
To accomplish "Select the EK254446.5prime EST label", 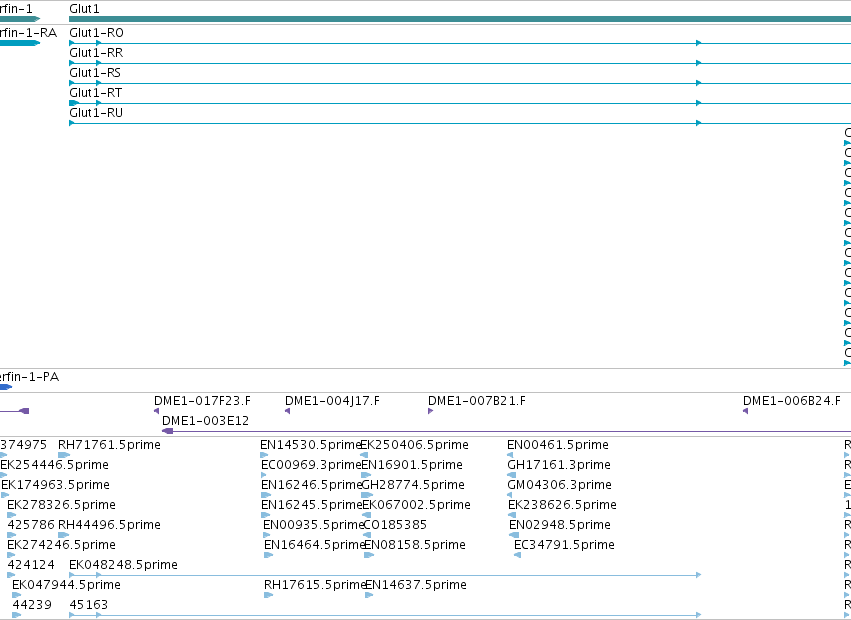I will 54,465.
